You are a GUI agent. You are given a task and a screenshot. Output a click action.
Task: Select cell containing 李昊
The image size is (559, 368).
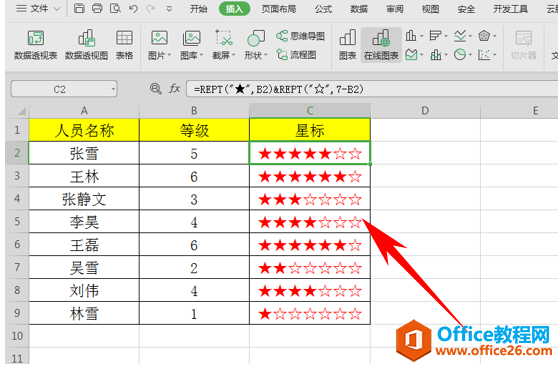pos(84,222)
